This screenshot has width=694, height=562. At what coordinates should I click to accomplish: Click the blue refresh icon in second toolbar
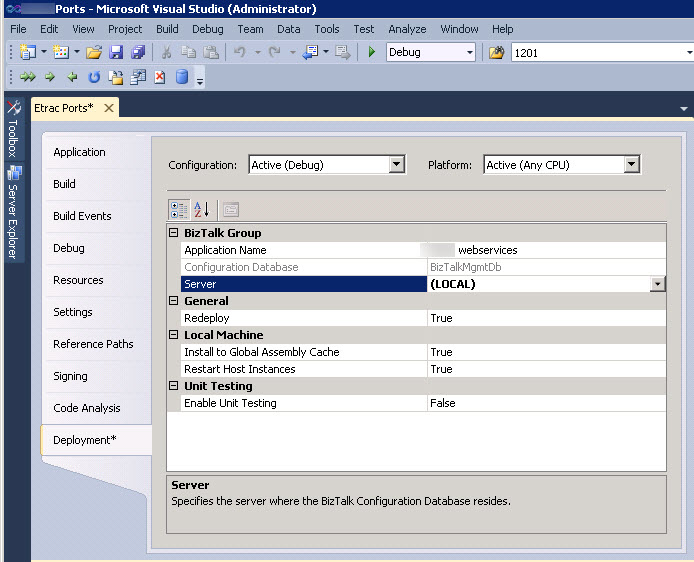[94, 77]
